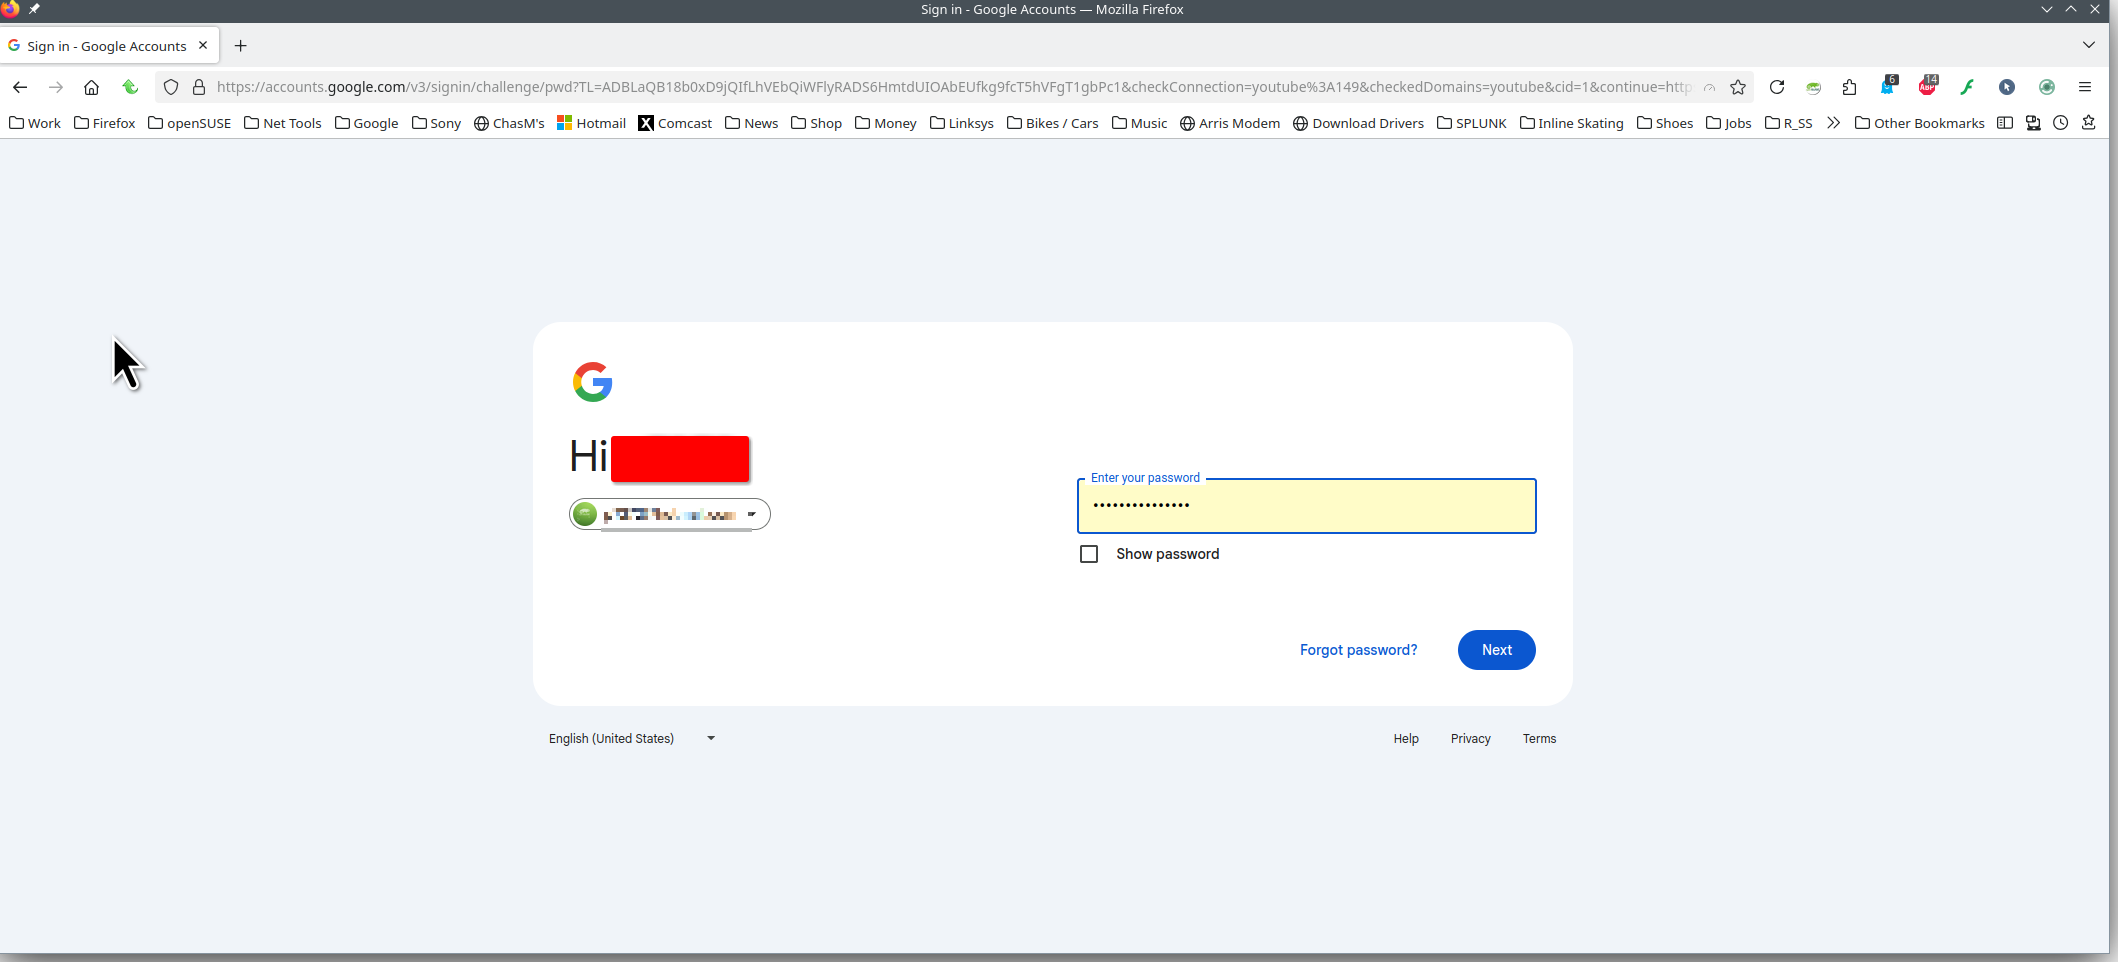Open the Shoes bookmarks folder
2118x962 pixels.
pyautogui.click(x=1665, y=123)
